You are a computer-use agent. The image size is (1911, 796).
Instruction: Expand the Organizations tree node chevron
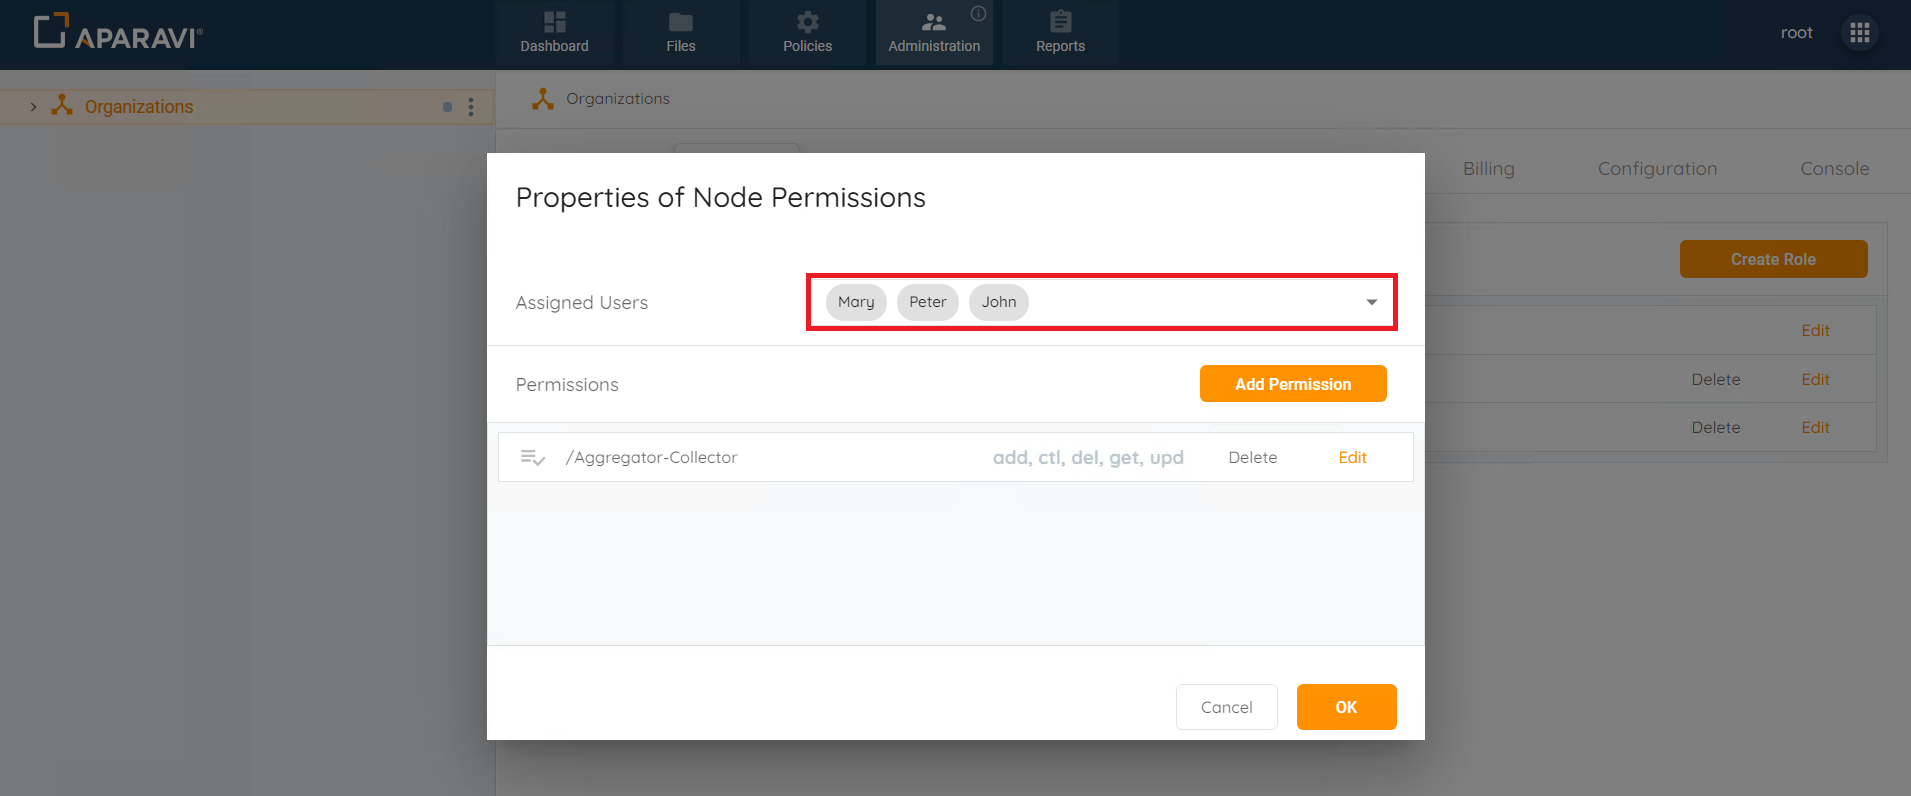pos(33,107)
